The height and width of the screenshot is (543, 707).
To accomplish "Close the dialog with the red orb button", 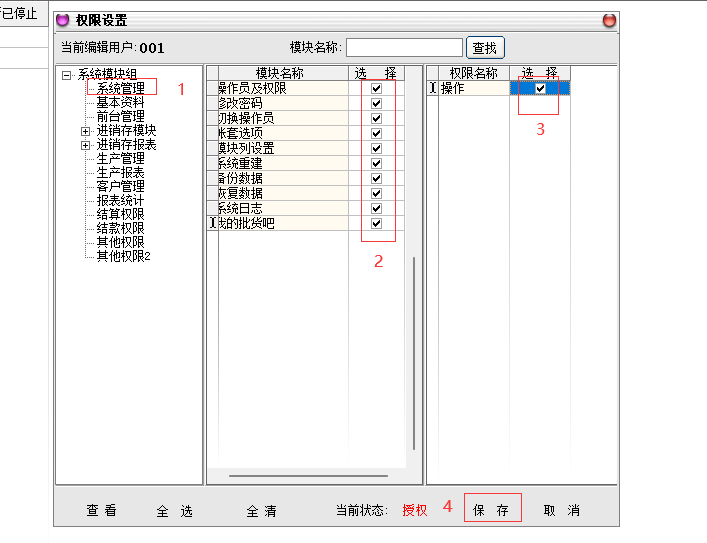I will [x=609, y=20].
